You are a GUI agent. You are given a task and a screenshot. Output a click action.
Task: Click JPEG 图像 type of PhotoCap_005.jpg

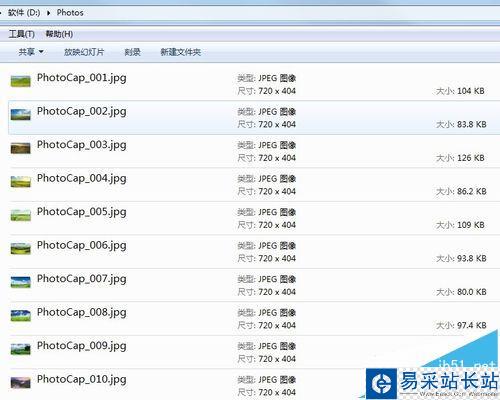pyautogui.click(x=277, y=212)
